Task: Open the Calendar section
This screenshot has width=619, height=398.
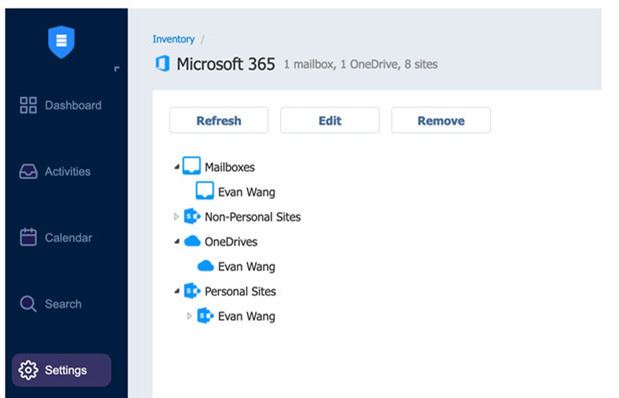Action: click(62, 237)
